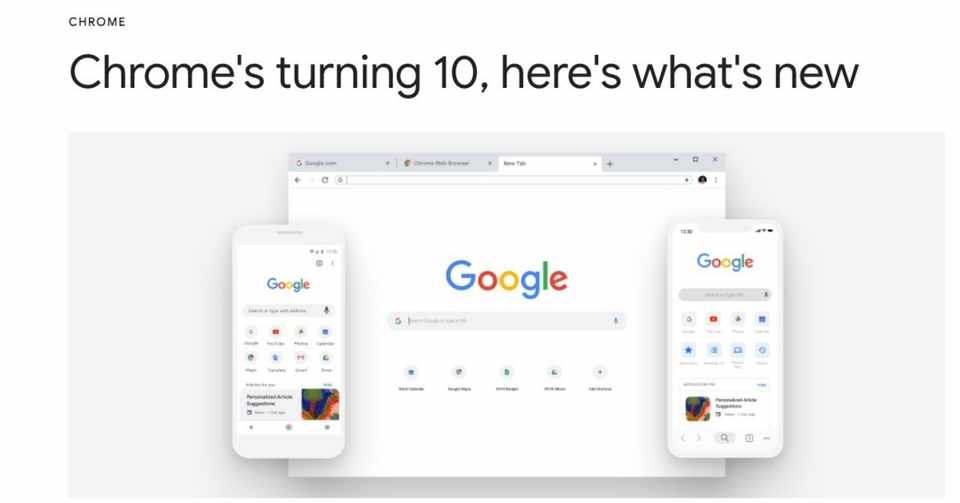
Task: Switch to the Chrome Web Browser tab
Action: click(441, 163)
